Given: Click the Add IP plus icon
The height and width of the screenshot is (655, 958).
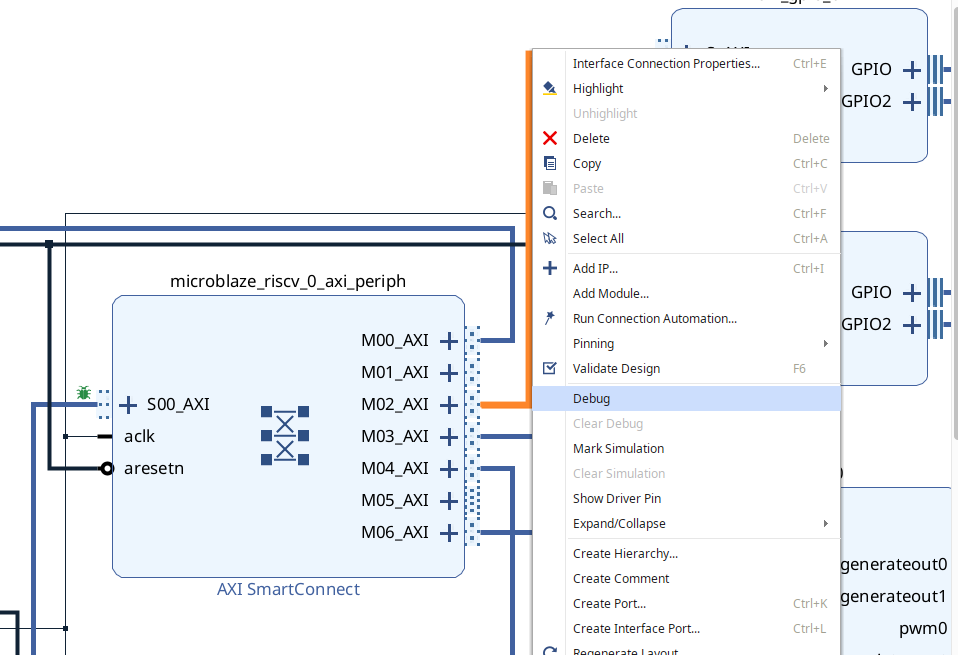Looking at the screenshot, I should 549,268.
